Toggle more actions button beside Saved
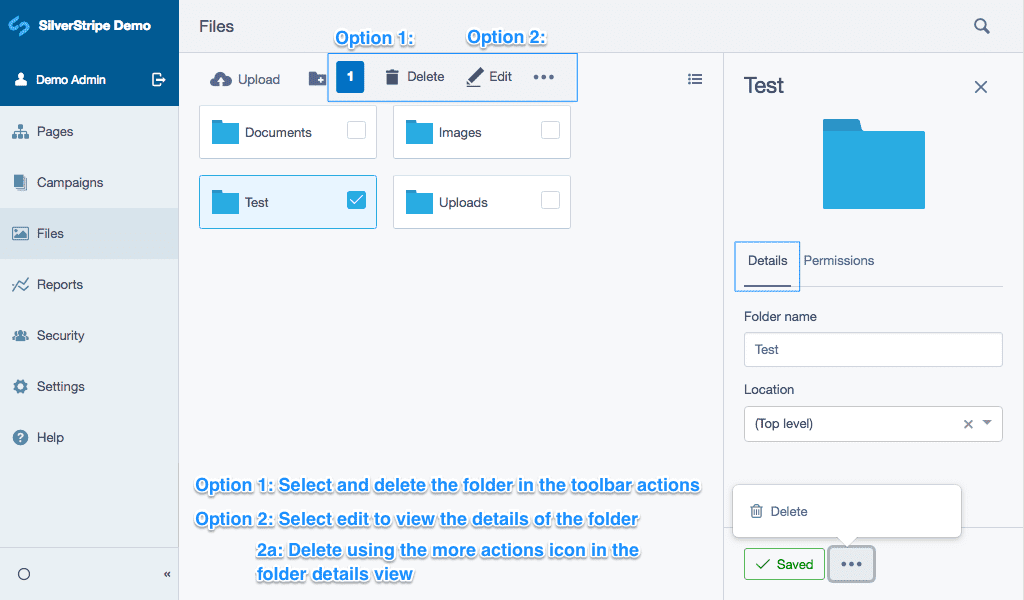The image size is (1024, 600). [x=852, y=564]
